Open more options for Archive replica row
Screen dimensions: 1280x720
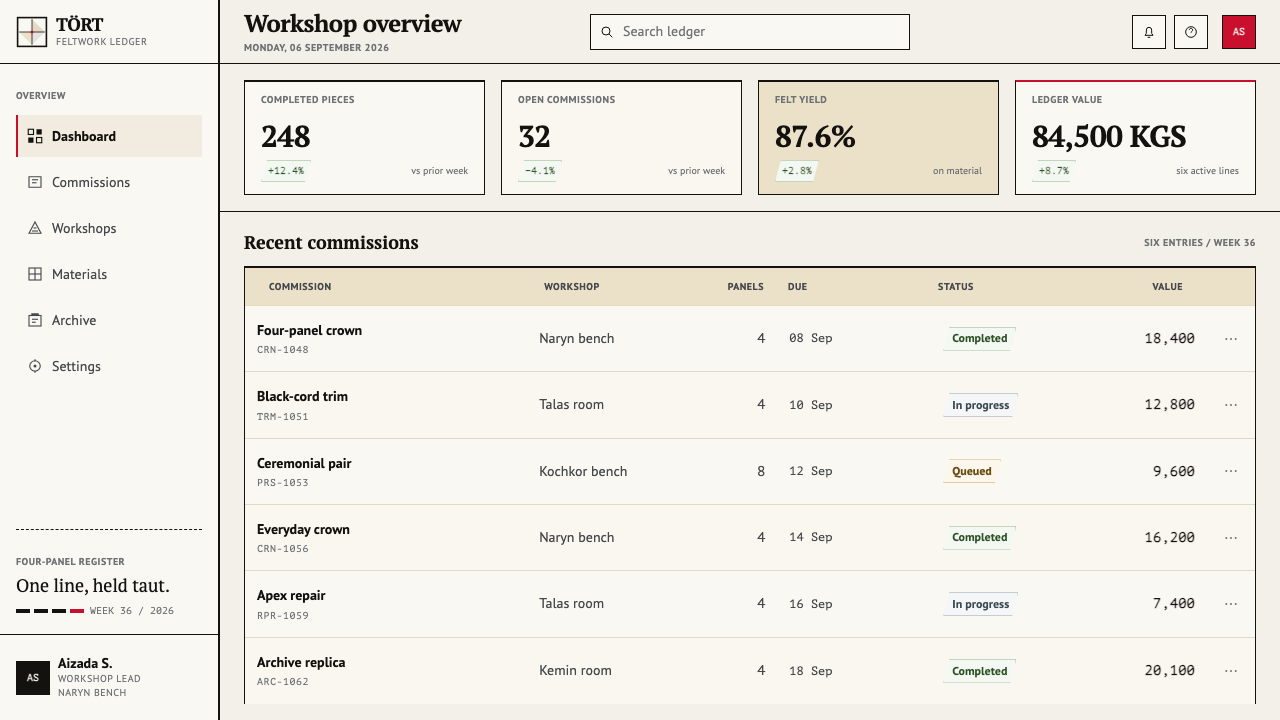pos(1231,670)
